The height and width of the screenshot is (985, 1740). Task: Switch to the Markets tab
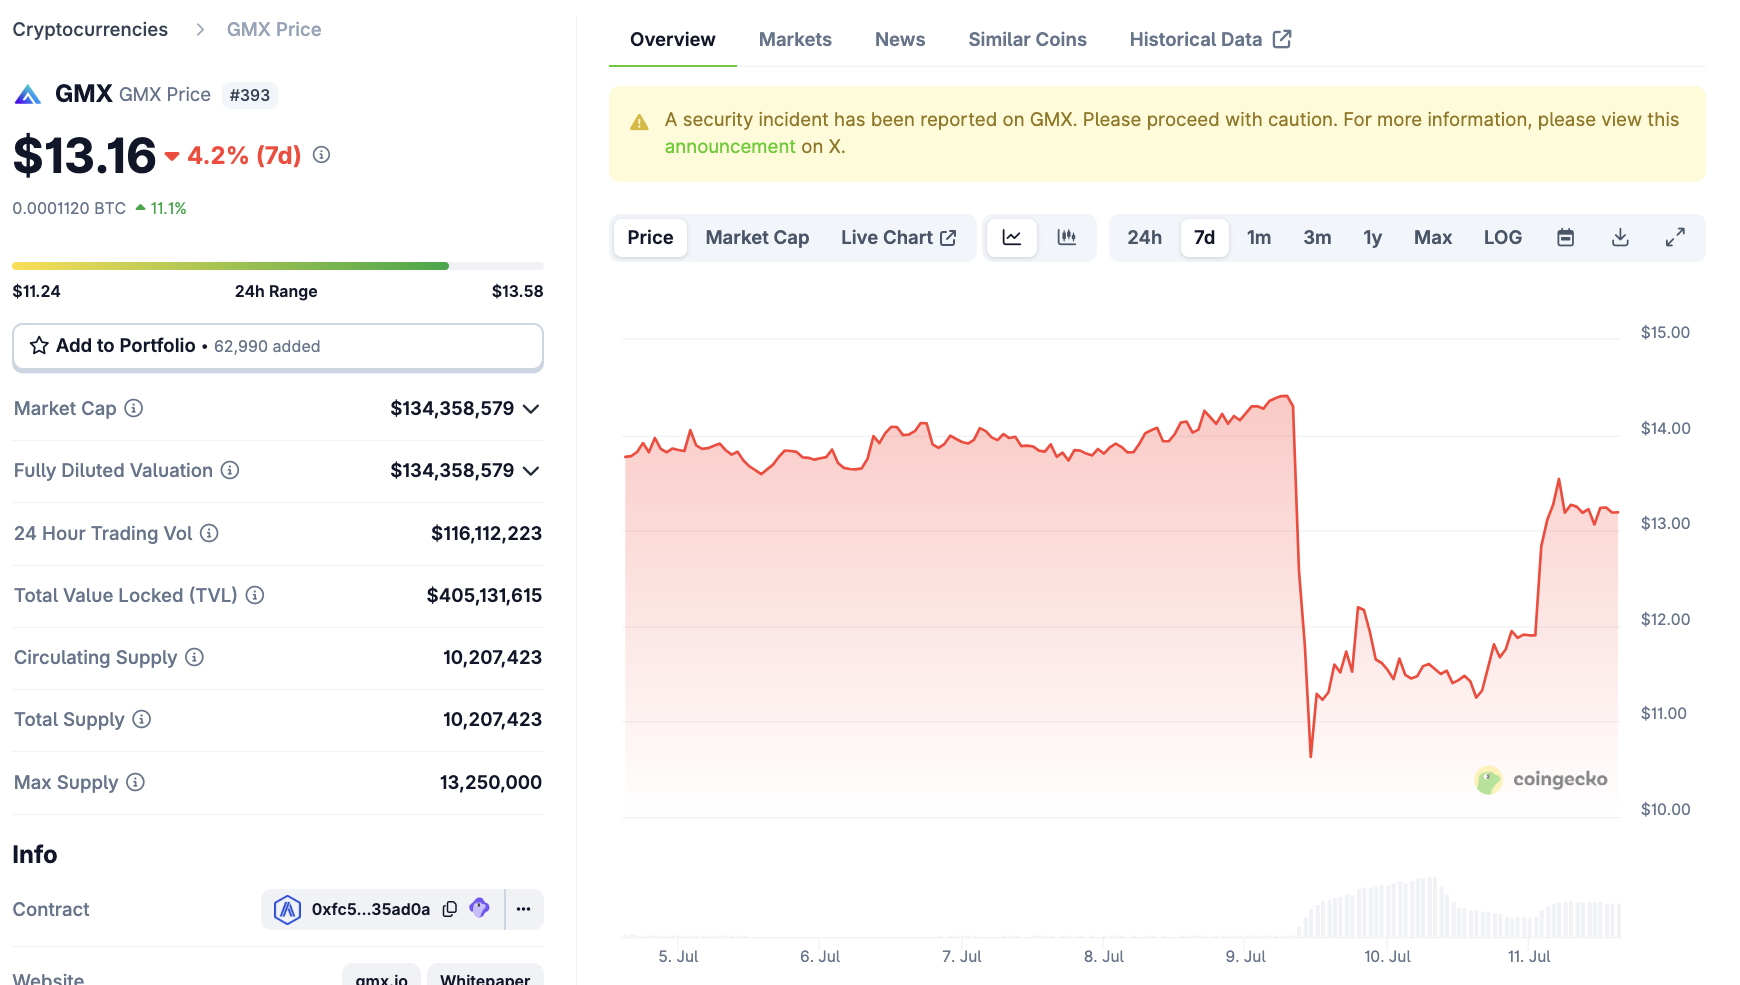(x=795, y=39)
